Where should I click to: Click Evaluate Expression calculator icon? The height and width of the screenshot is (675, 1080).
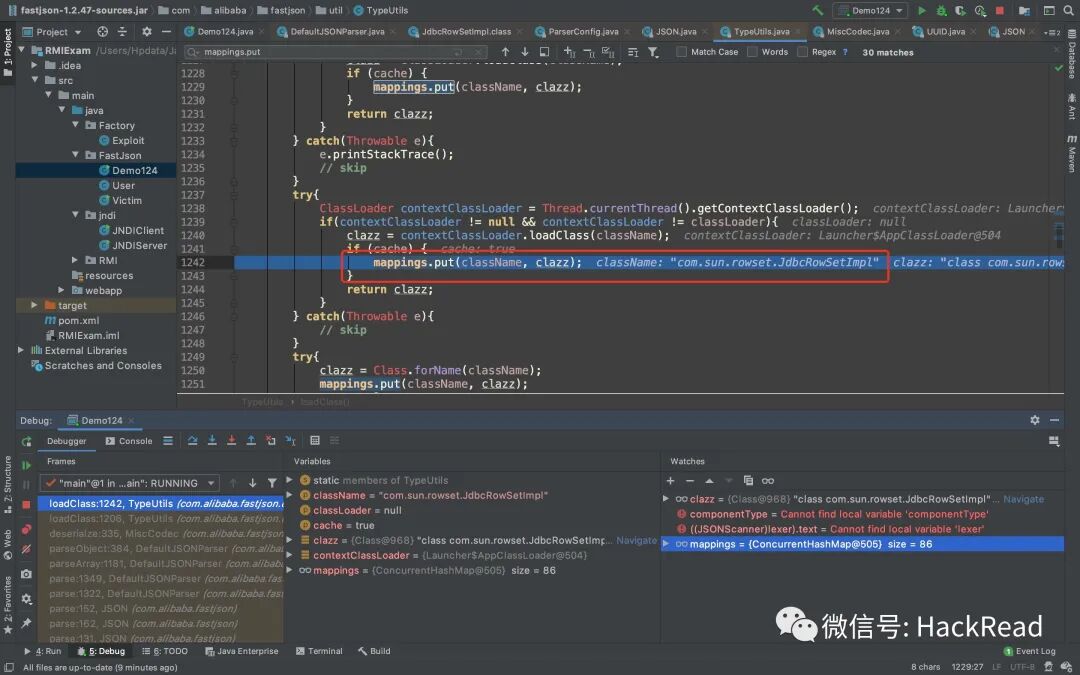[315, 441]
